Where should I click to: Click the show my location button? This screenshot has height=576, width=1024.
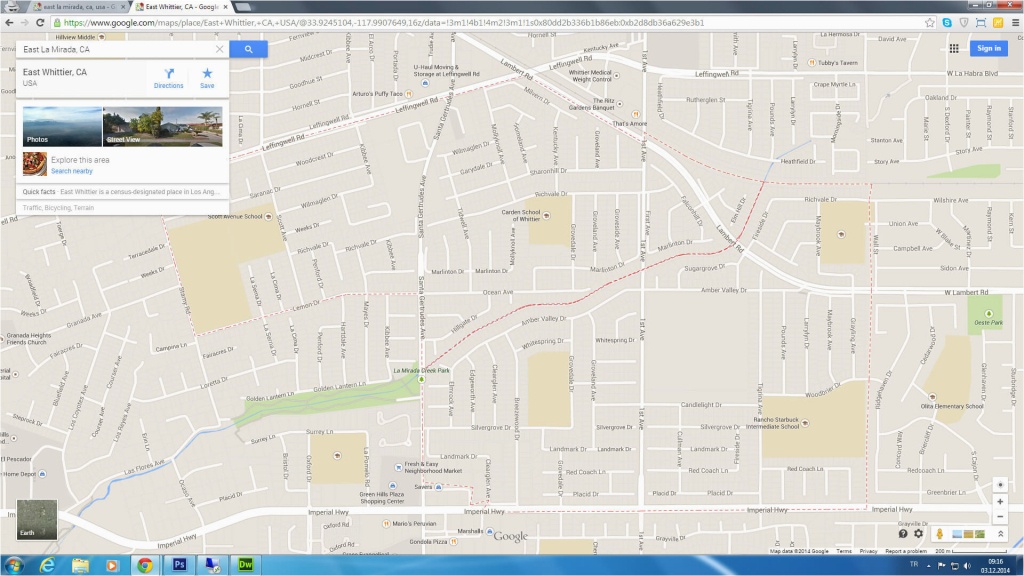tap(999, 485)
